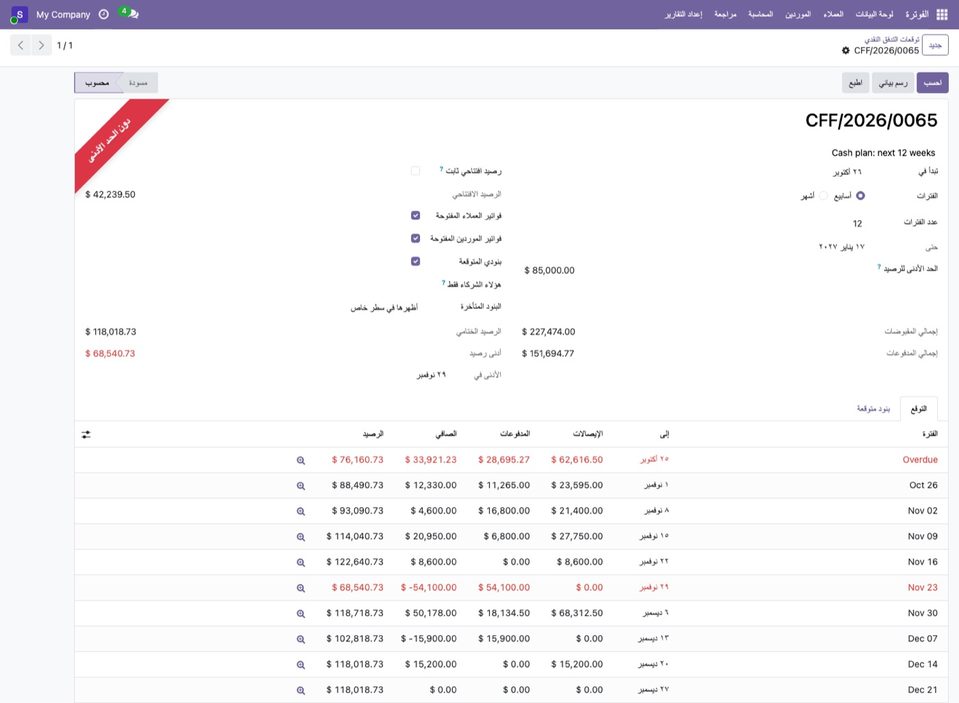
Task: Open column options icon in table header
Action: [86, 434]
